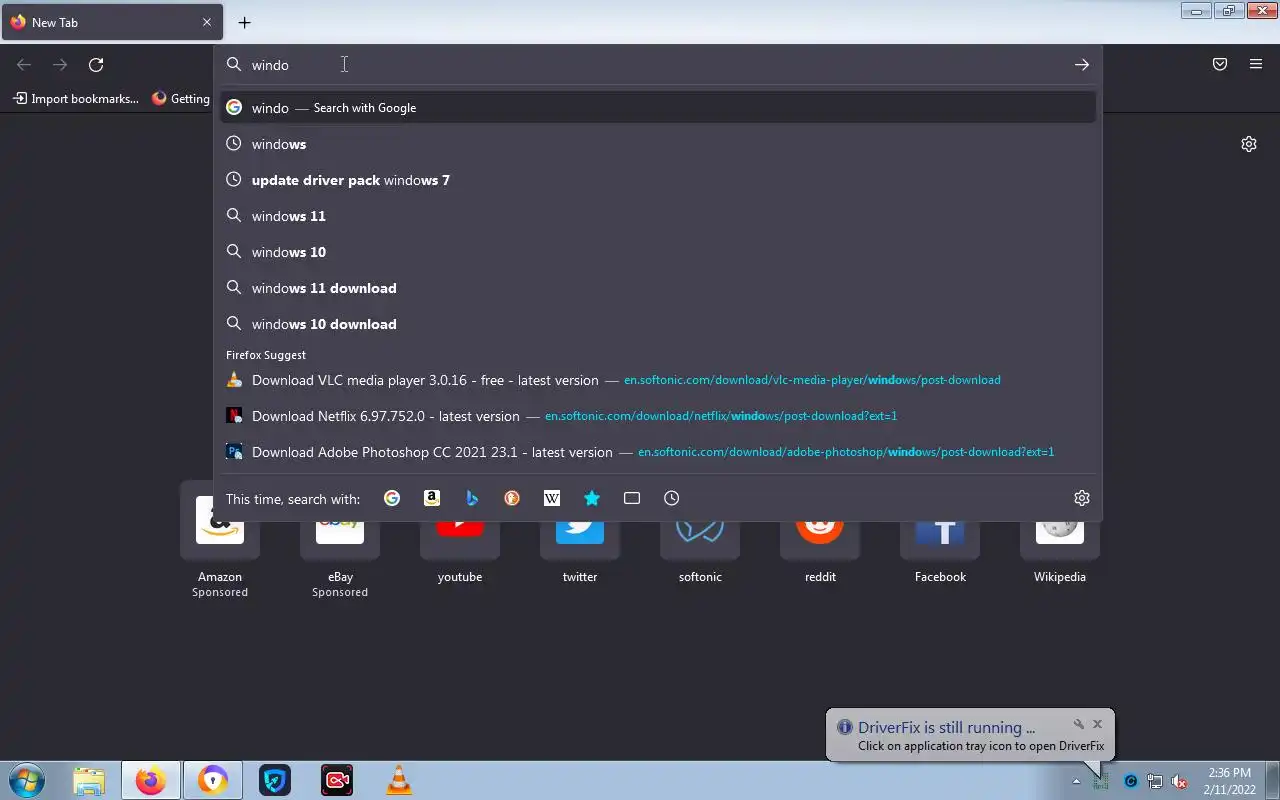This screenshot has height=800, width=1280.
Task: Open new tab page personalization gear
Action: click(1249, 144)
